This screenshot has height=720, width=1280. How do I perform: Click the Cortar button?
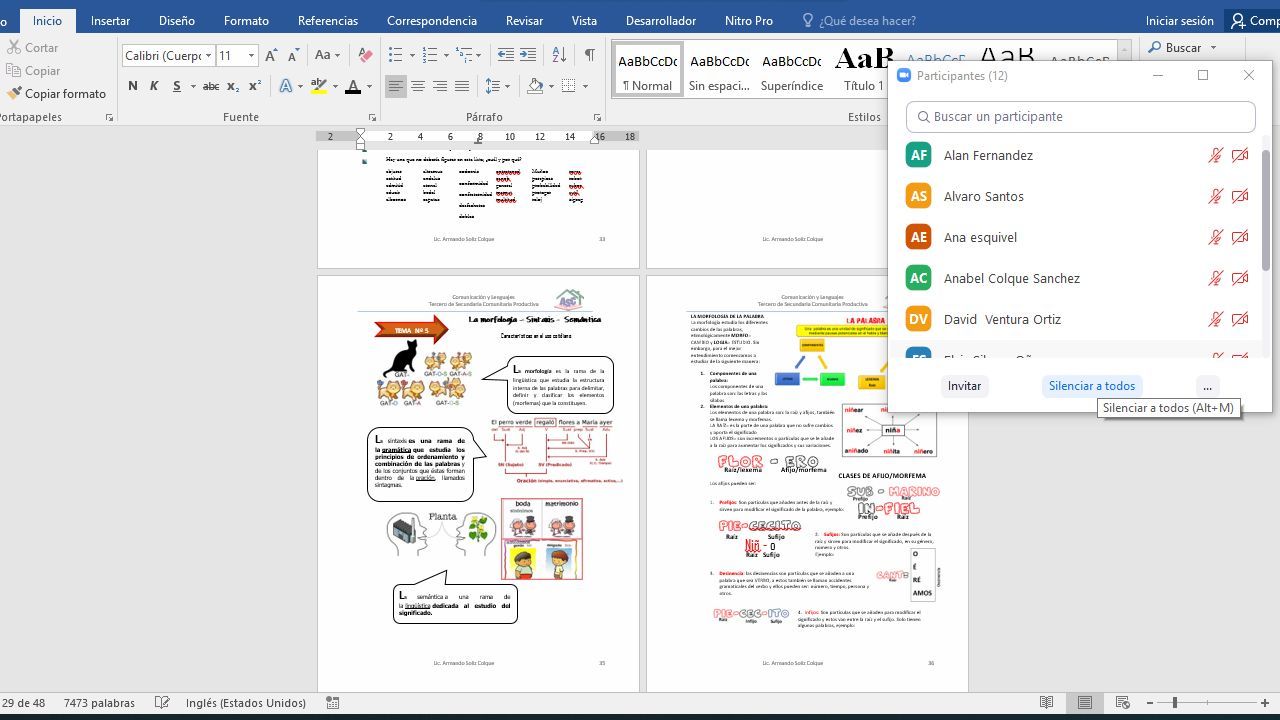pos(33,47)
